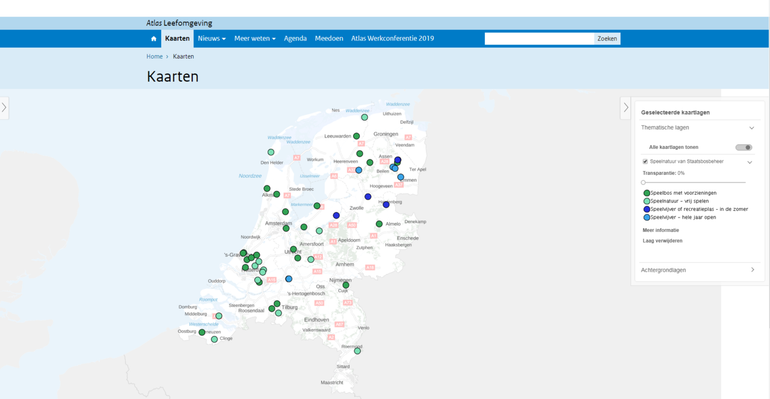Screen dimensions: 770x399
Task: Focus the search input field
Action: 539,39
